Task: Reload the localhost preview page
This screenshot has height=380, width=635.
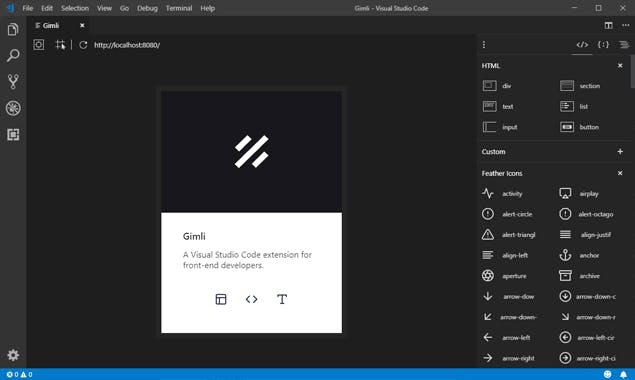Action: click(83, 45)
